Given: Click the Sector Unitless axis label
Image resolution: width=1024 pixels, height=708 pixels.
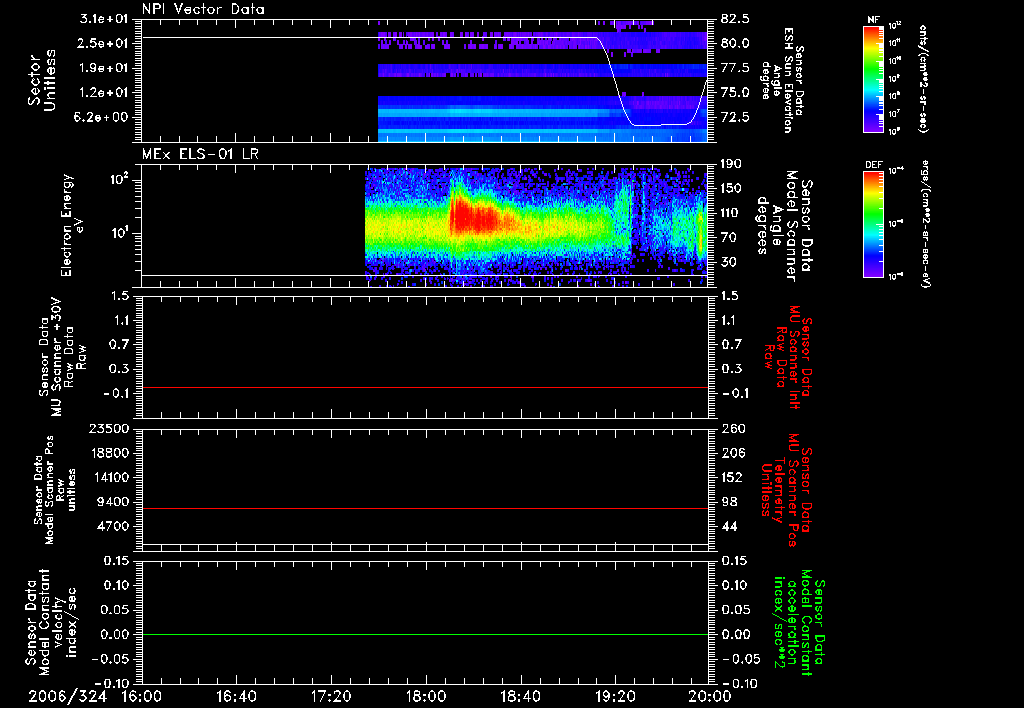Looking at the screenshot, I should click(42, 80).
